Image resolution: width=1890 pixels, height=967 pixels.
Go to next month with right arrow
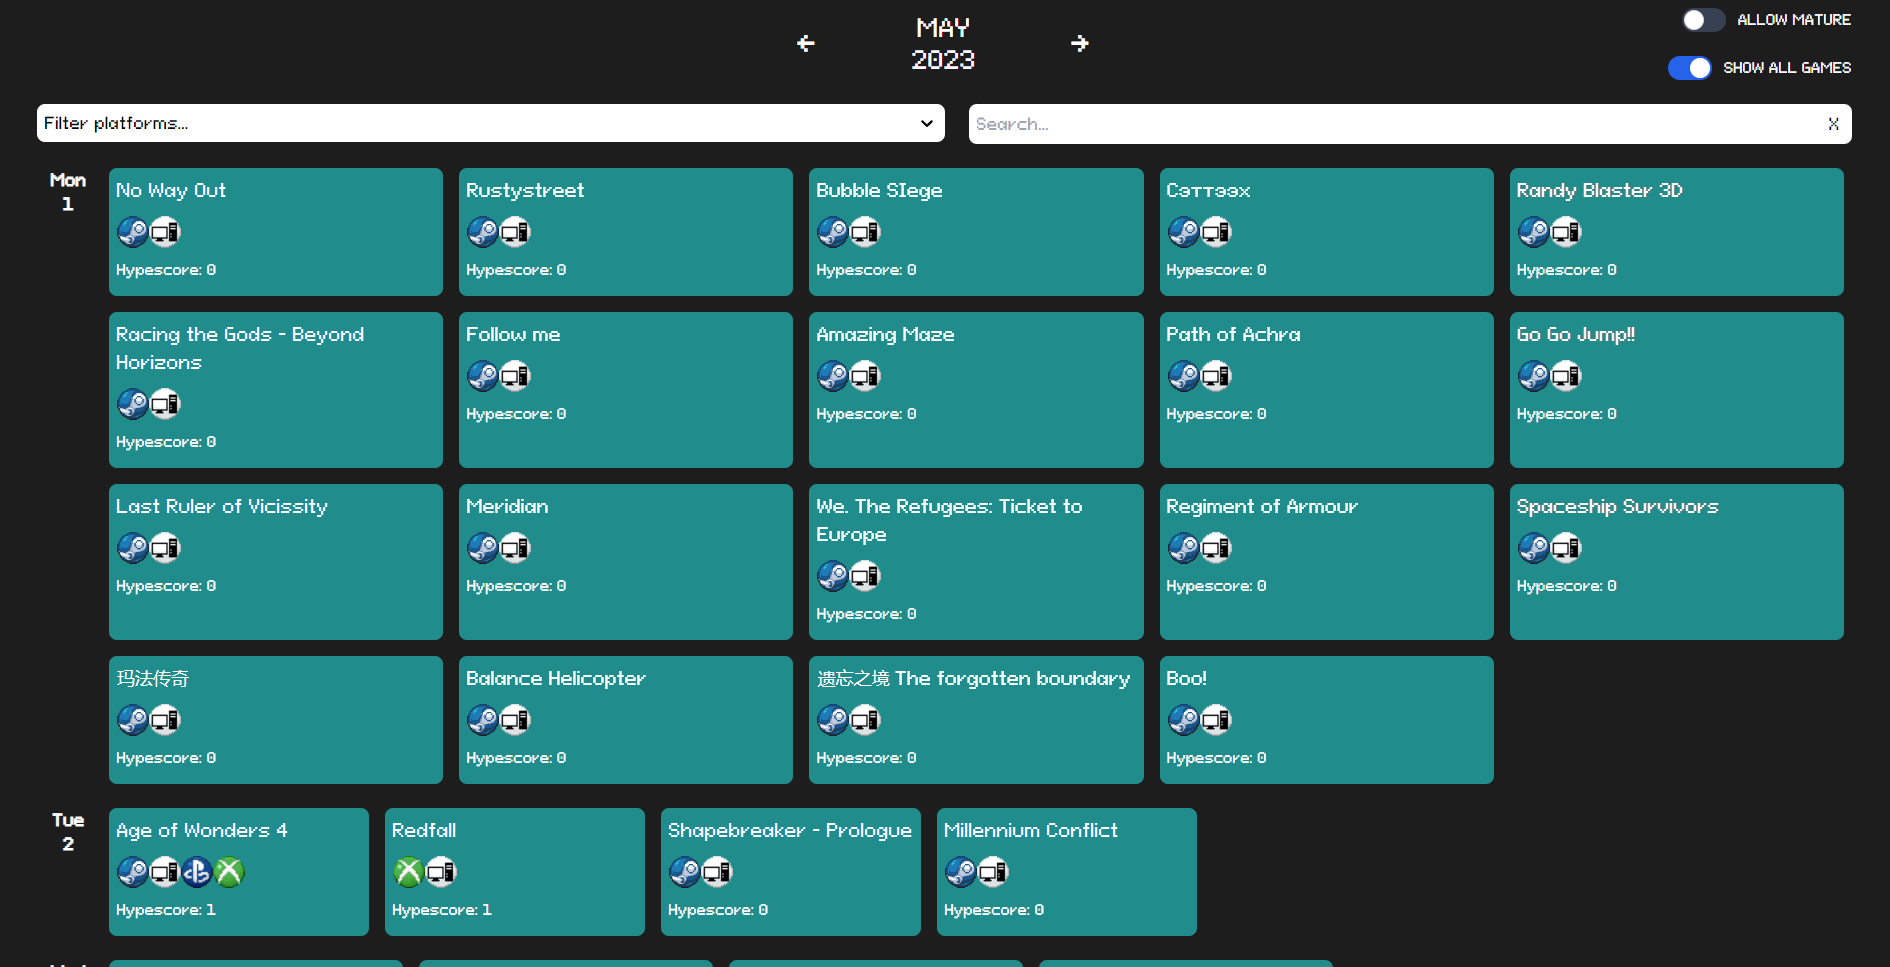[x=1080, y=43]
